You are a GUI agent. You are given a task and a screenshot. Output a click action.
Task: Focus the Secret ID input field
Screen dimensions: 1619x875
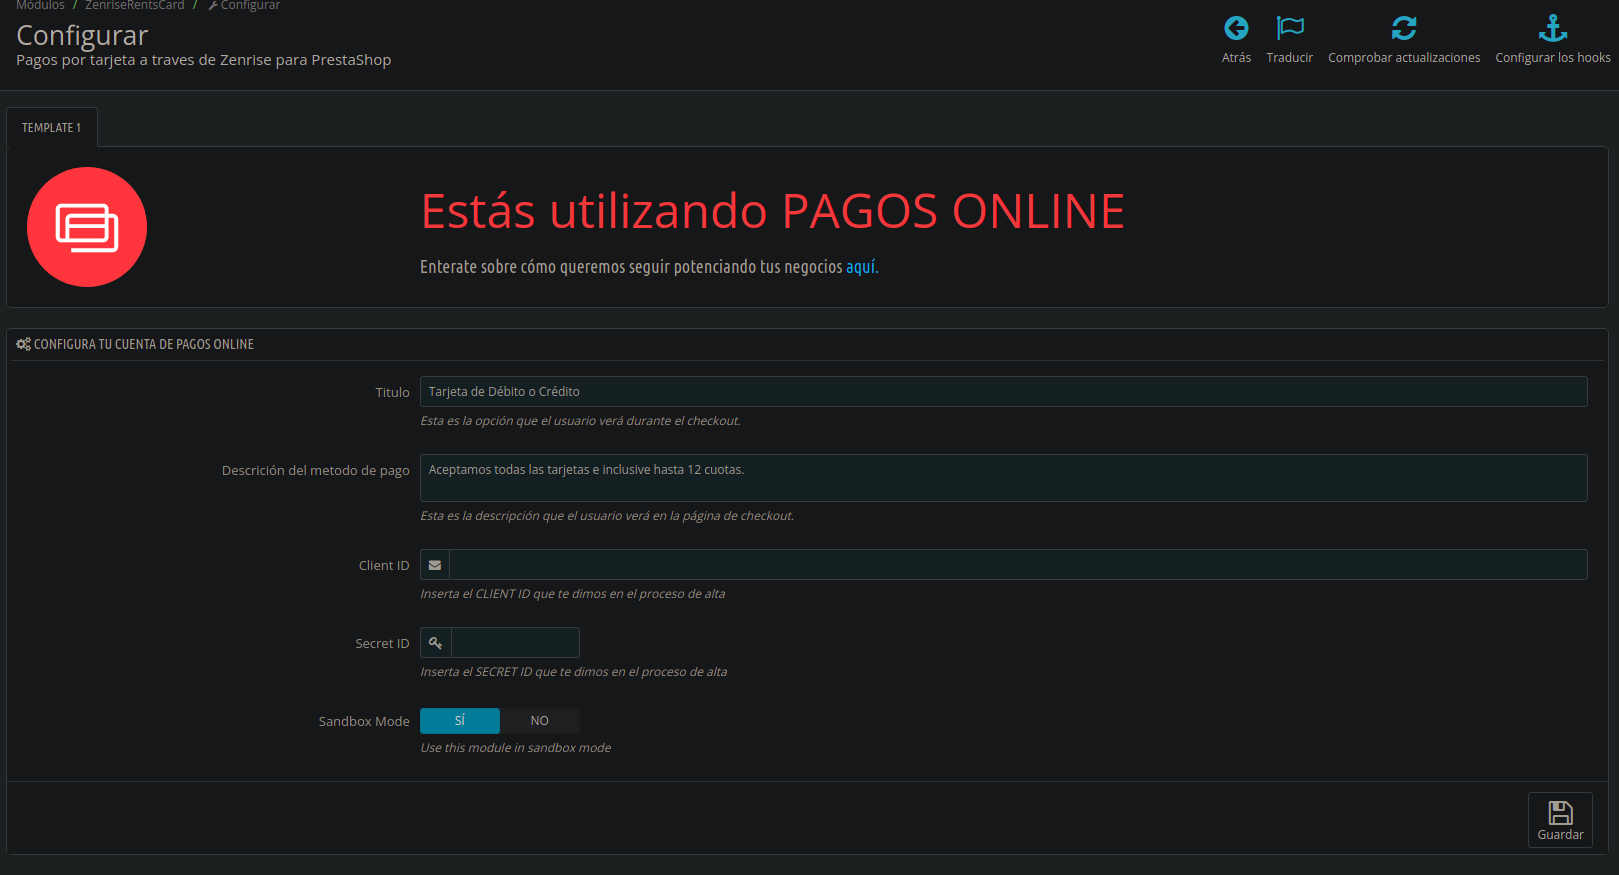coord(515,643)
